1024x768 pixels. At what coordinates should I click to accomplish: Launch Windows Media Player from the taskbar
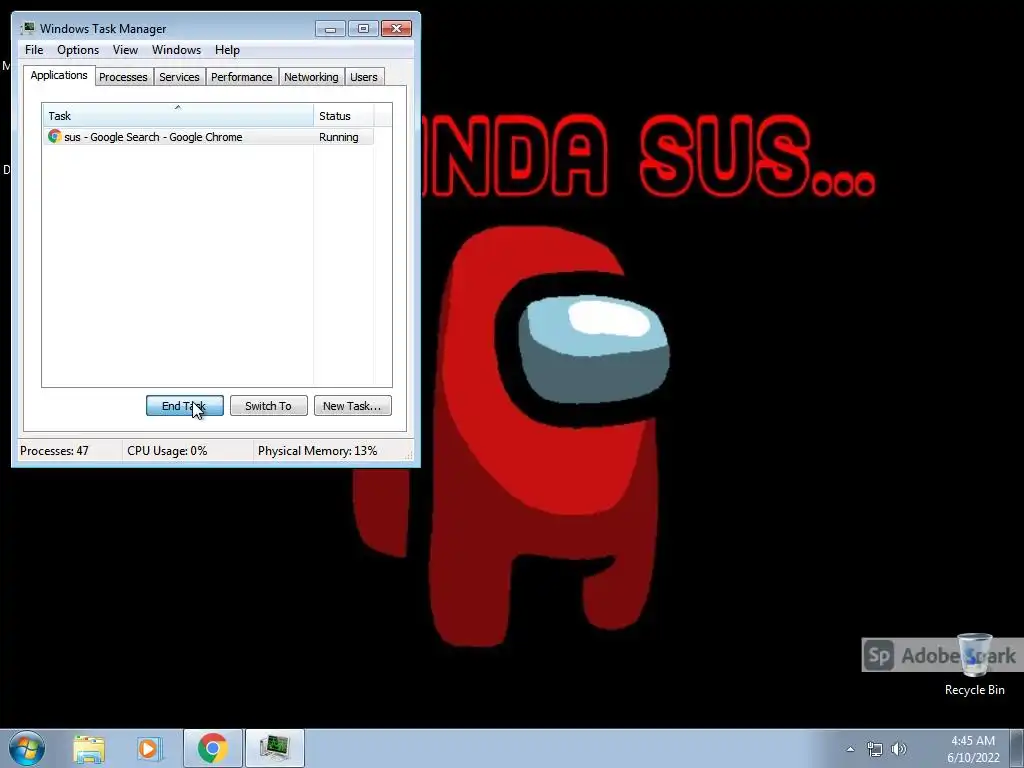pyautogui.click(x=150, y=748)
